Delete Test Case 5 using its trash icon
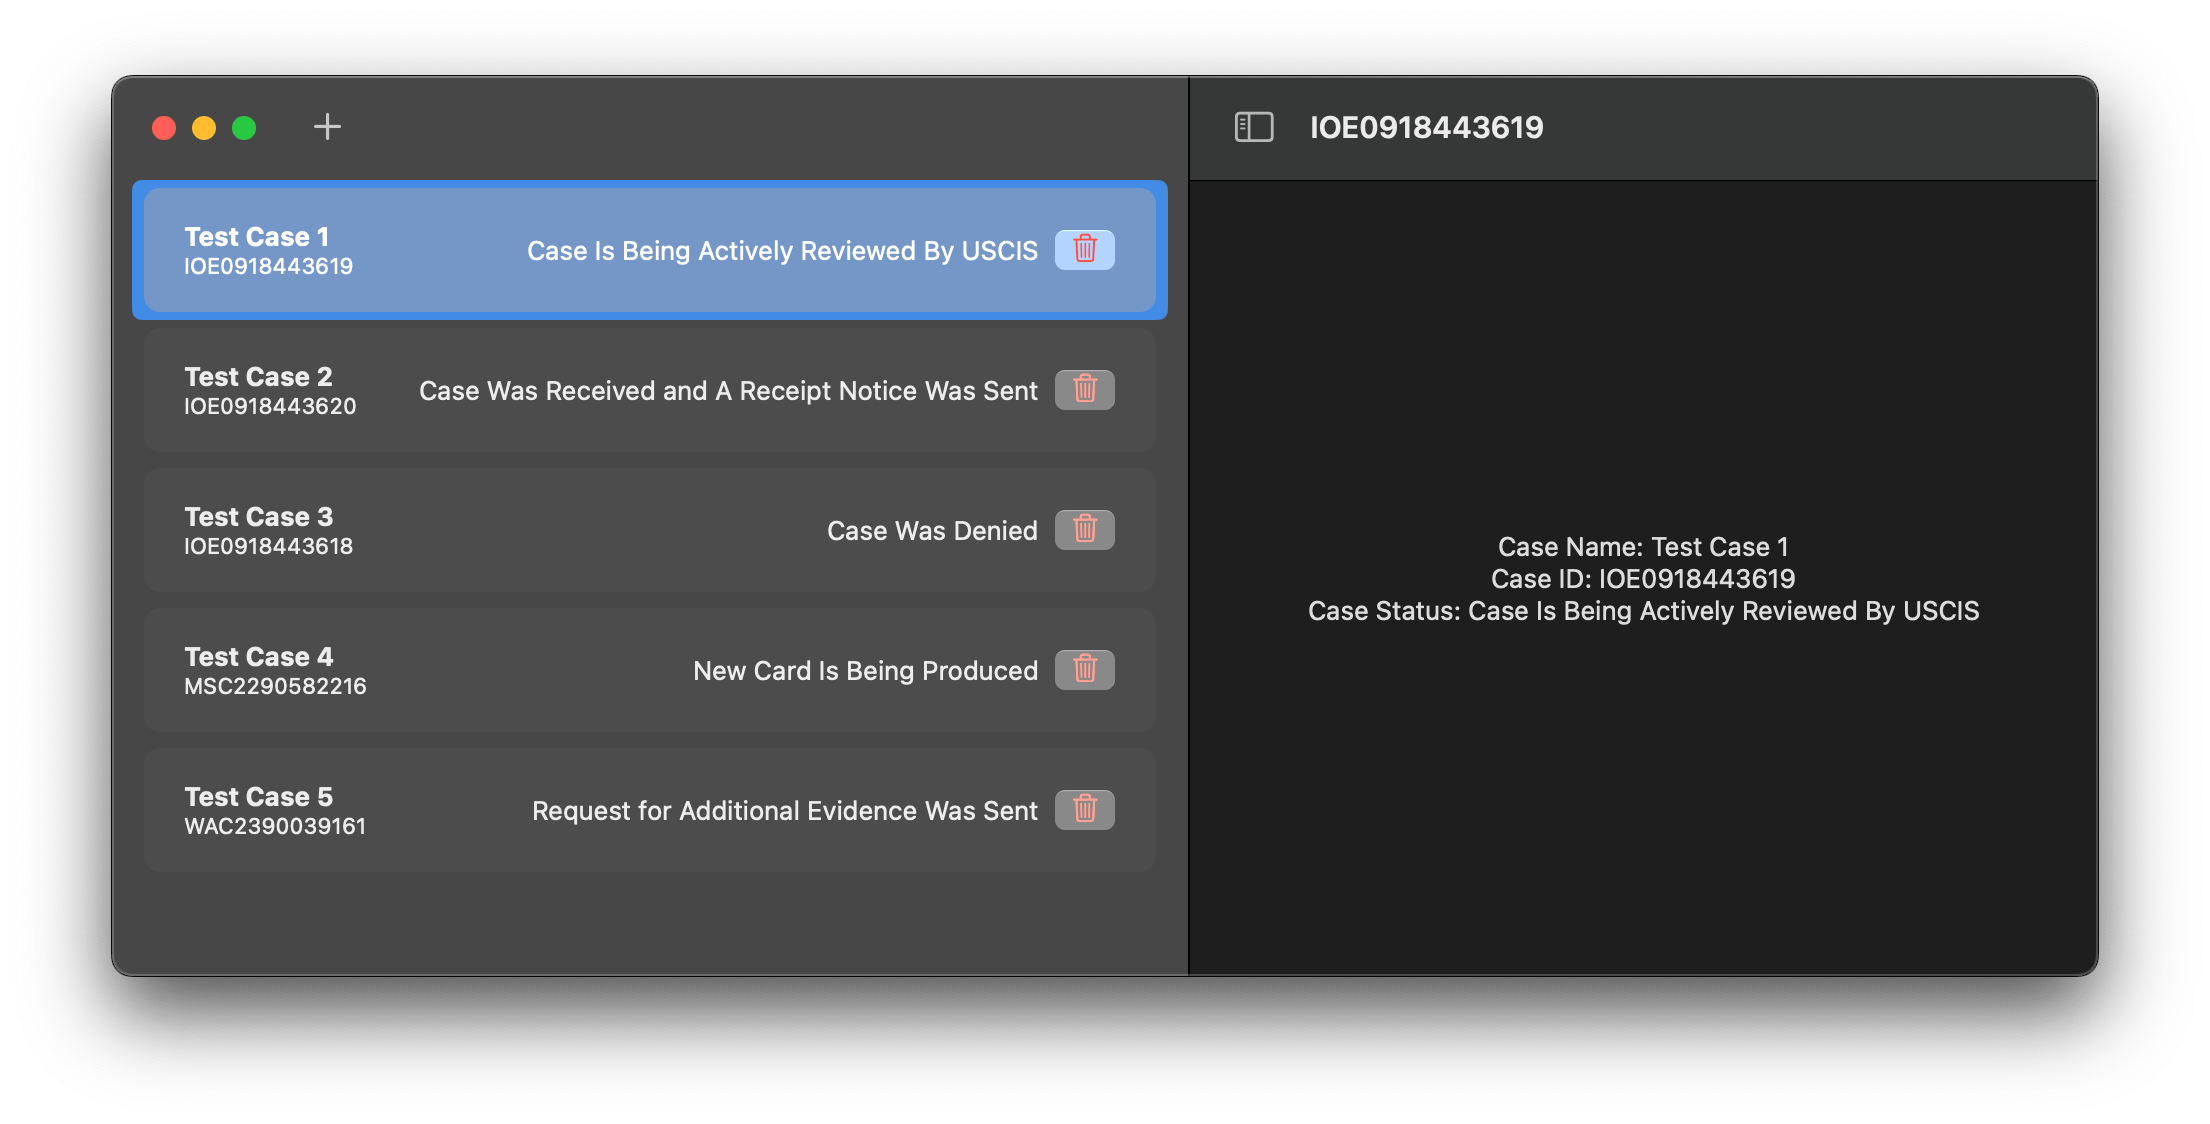 point(1084,810)
